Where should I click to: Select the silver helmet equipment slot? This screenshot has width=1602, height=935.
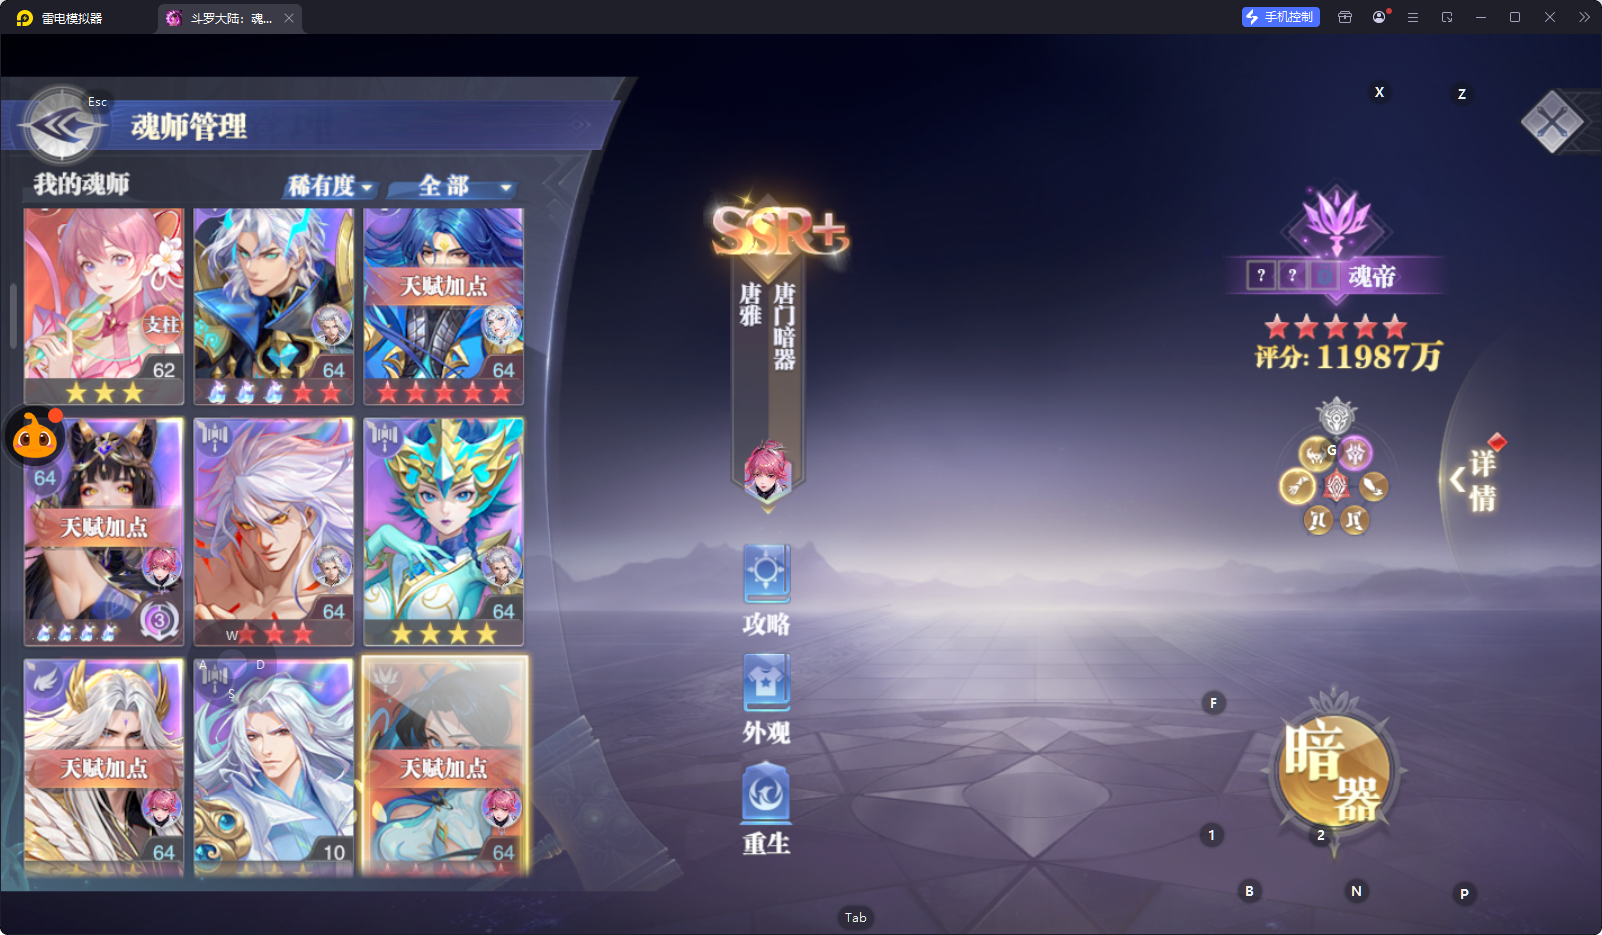(1336, 416)
